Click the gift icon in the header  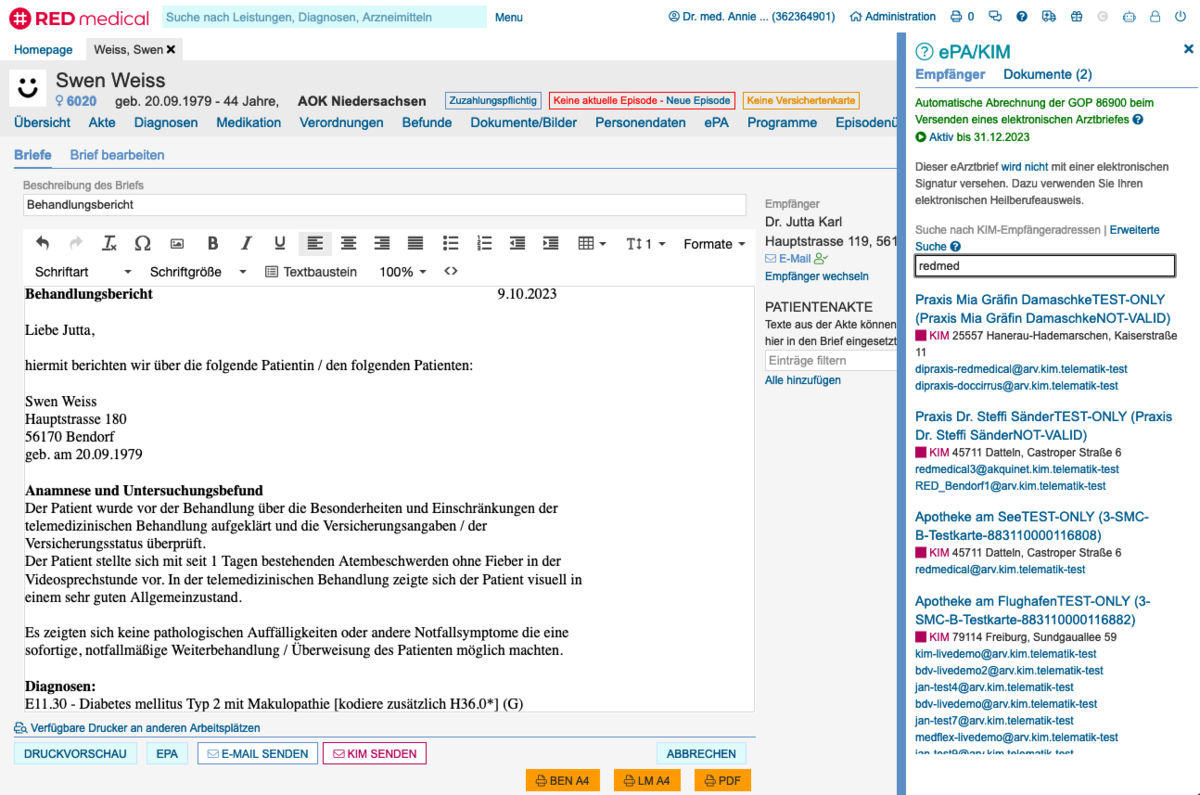pos(1076,17)
